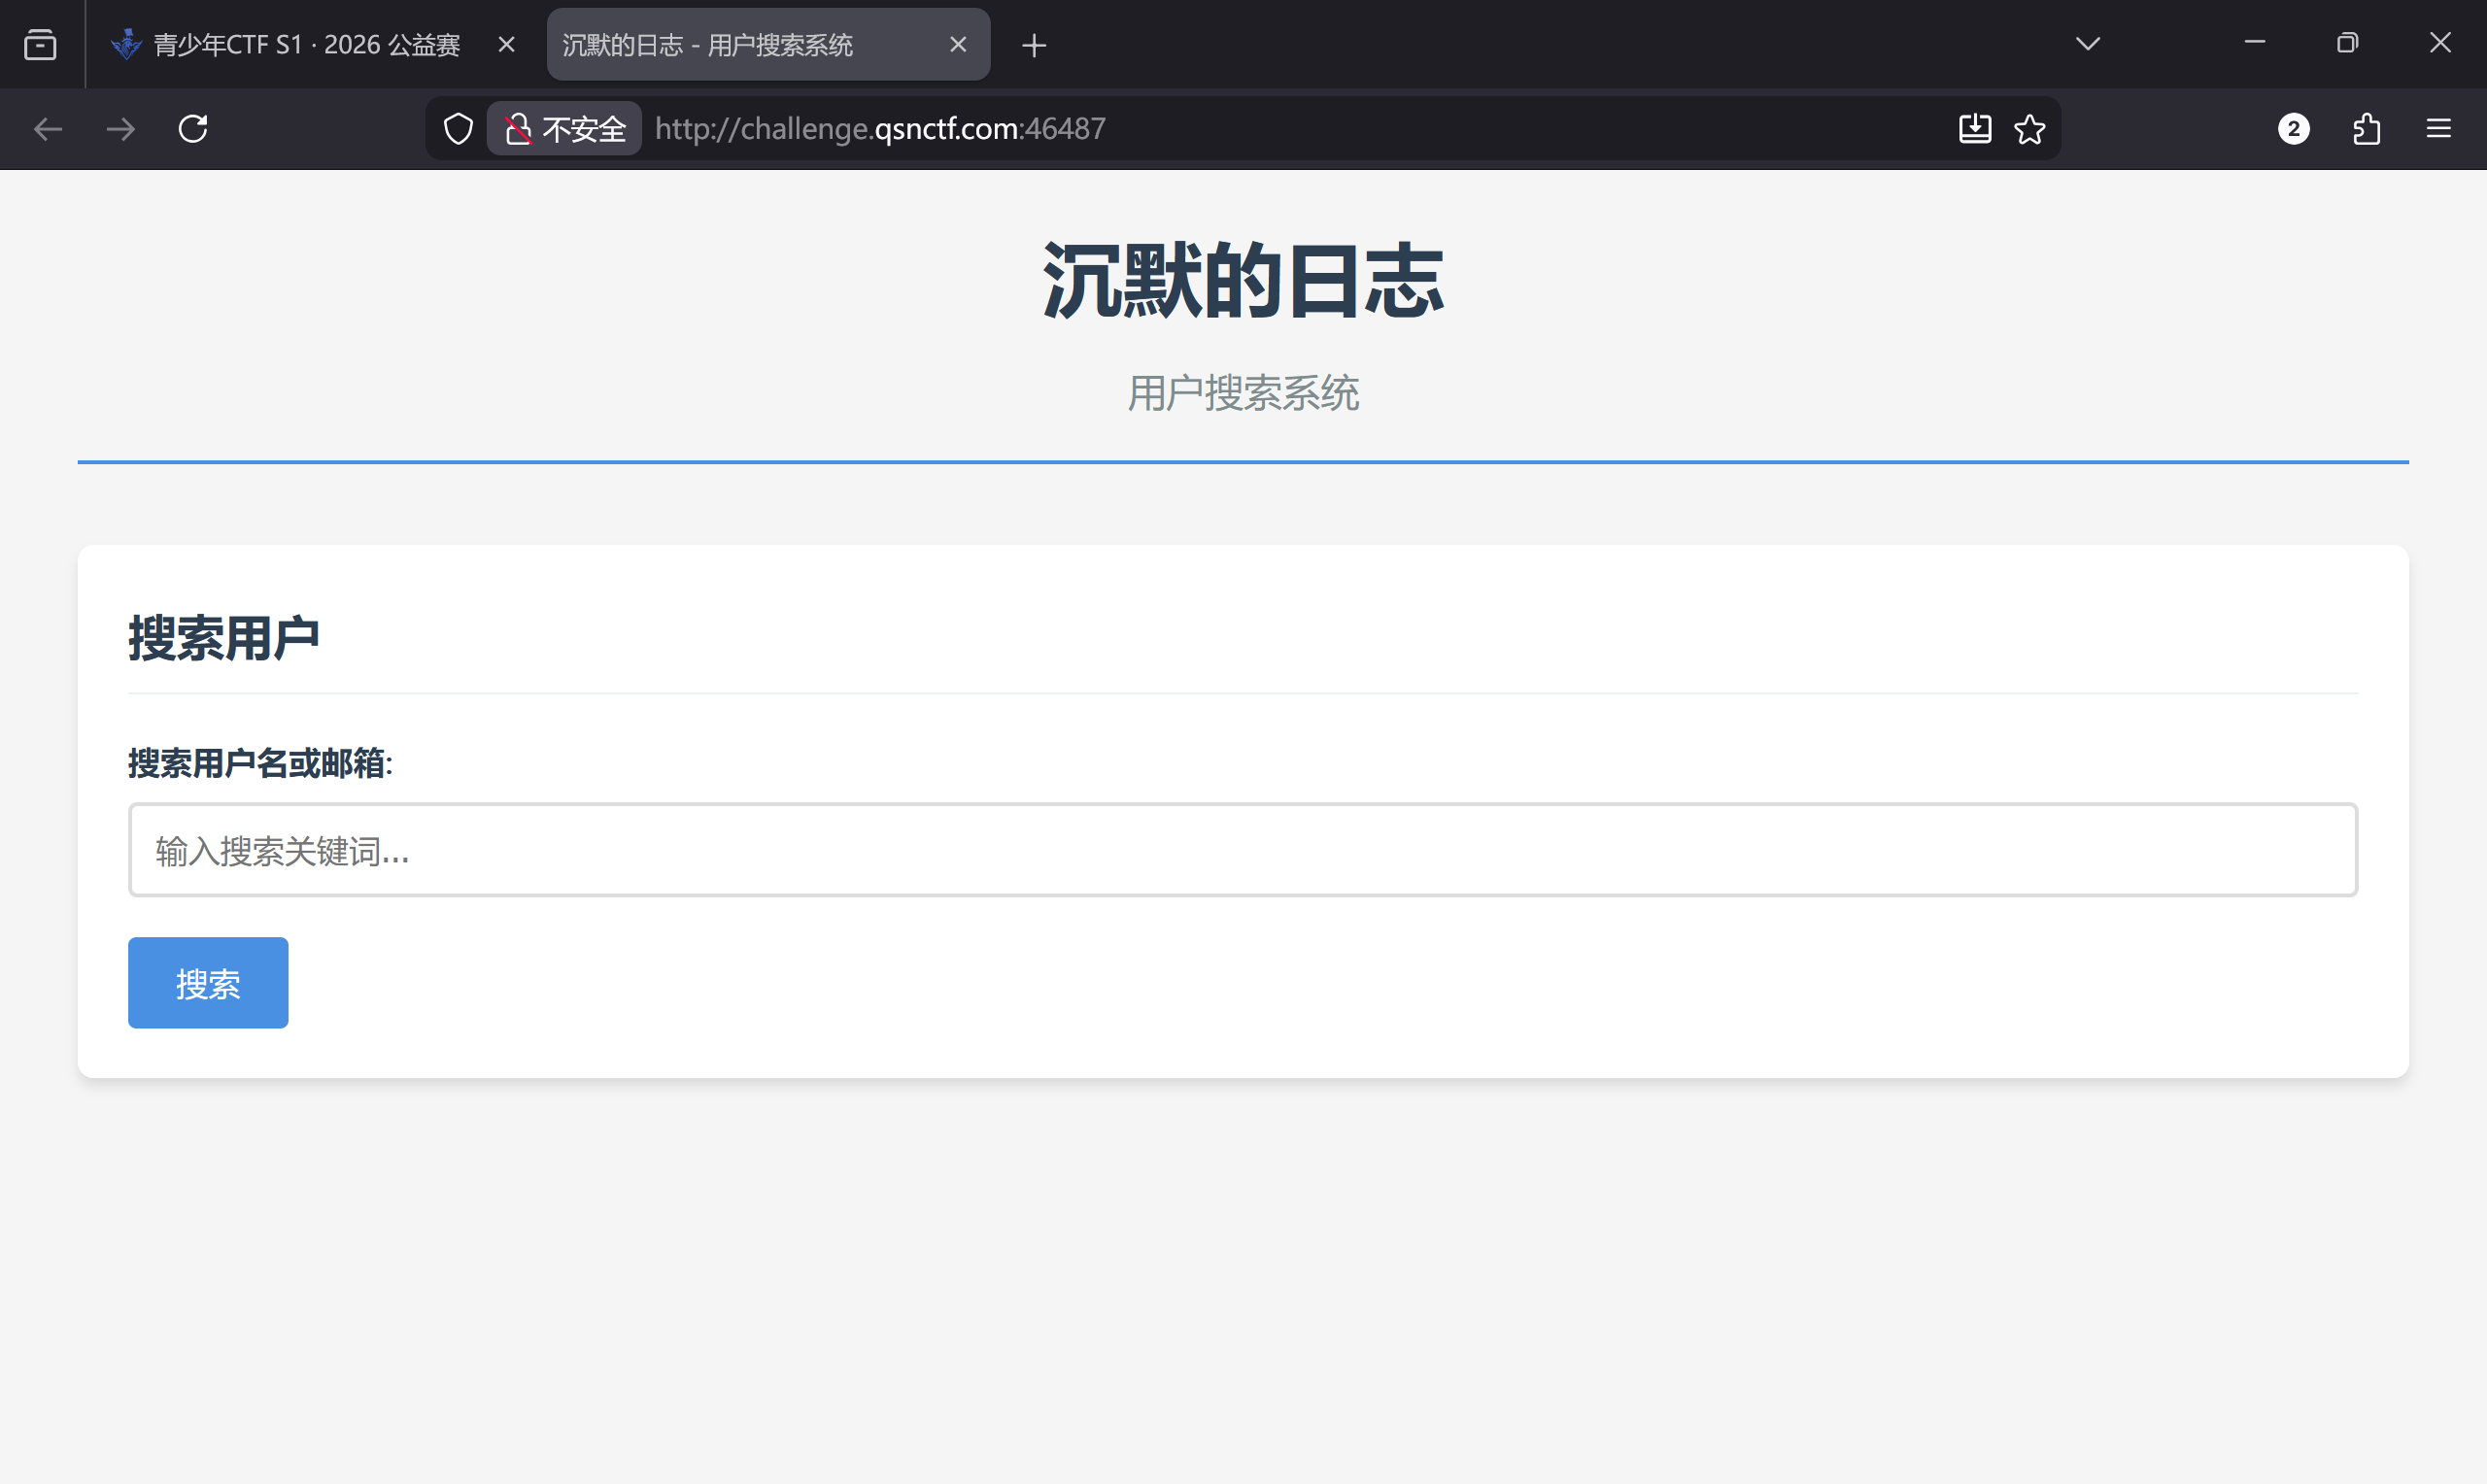
Task: Click the reload page icon
Action: point(193,129)
